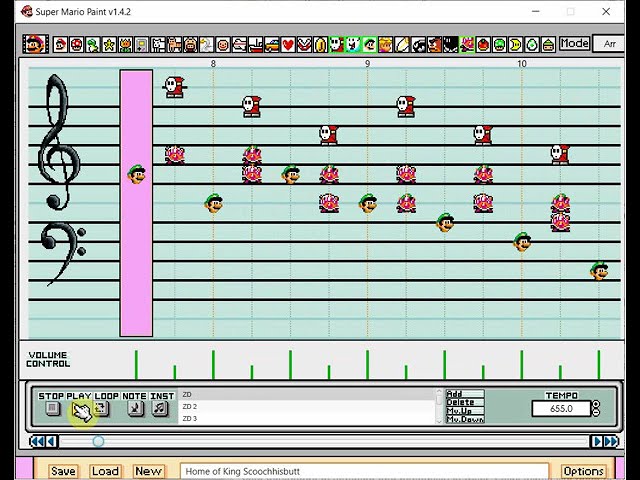Screen dimensions: 640x480
Task: Click the song position slider knob
Action: point(98,441)
